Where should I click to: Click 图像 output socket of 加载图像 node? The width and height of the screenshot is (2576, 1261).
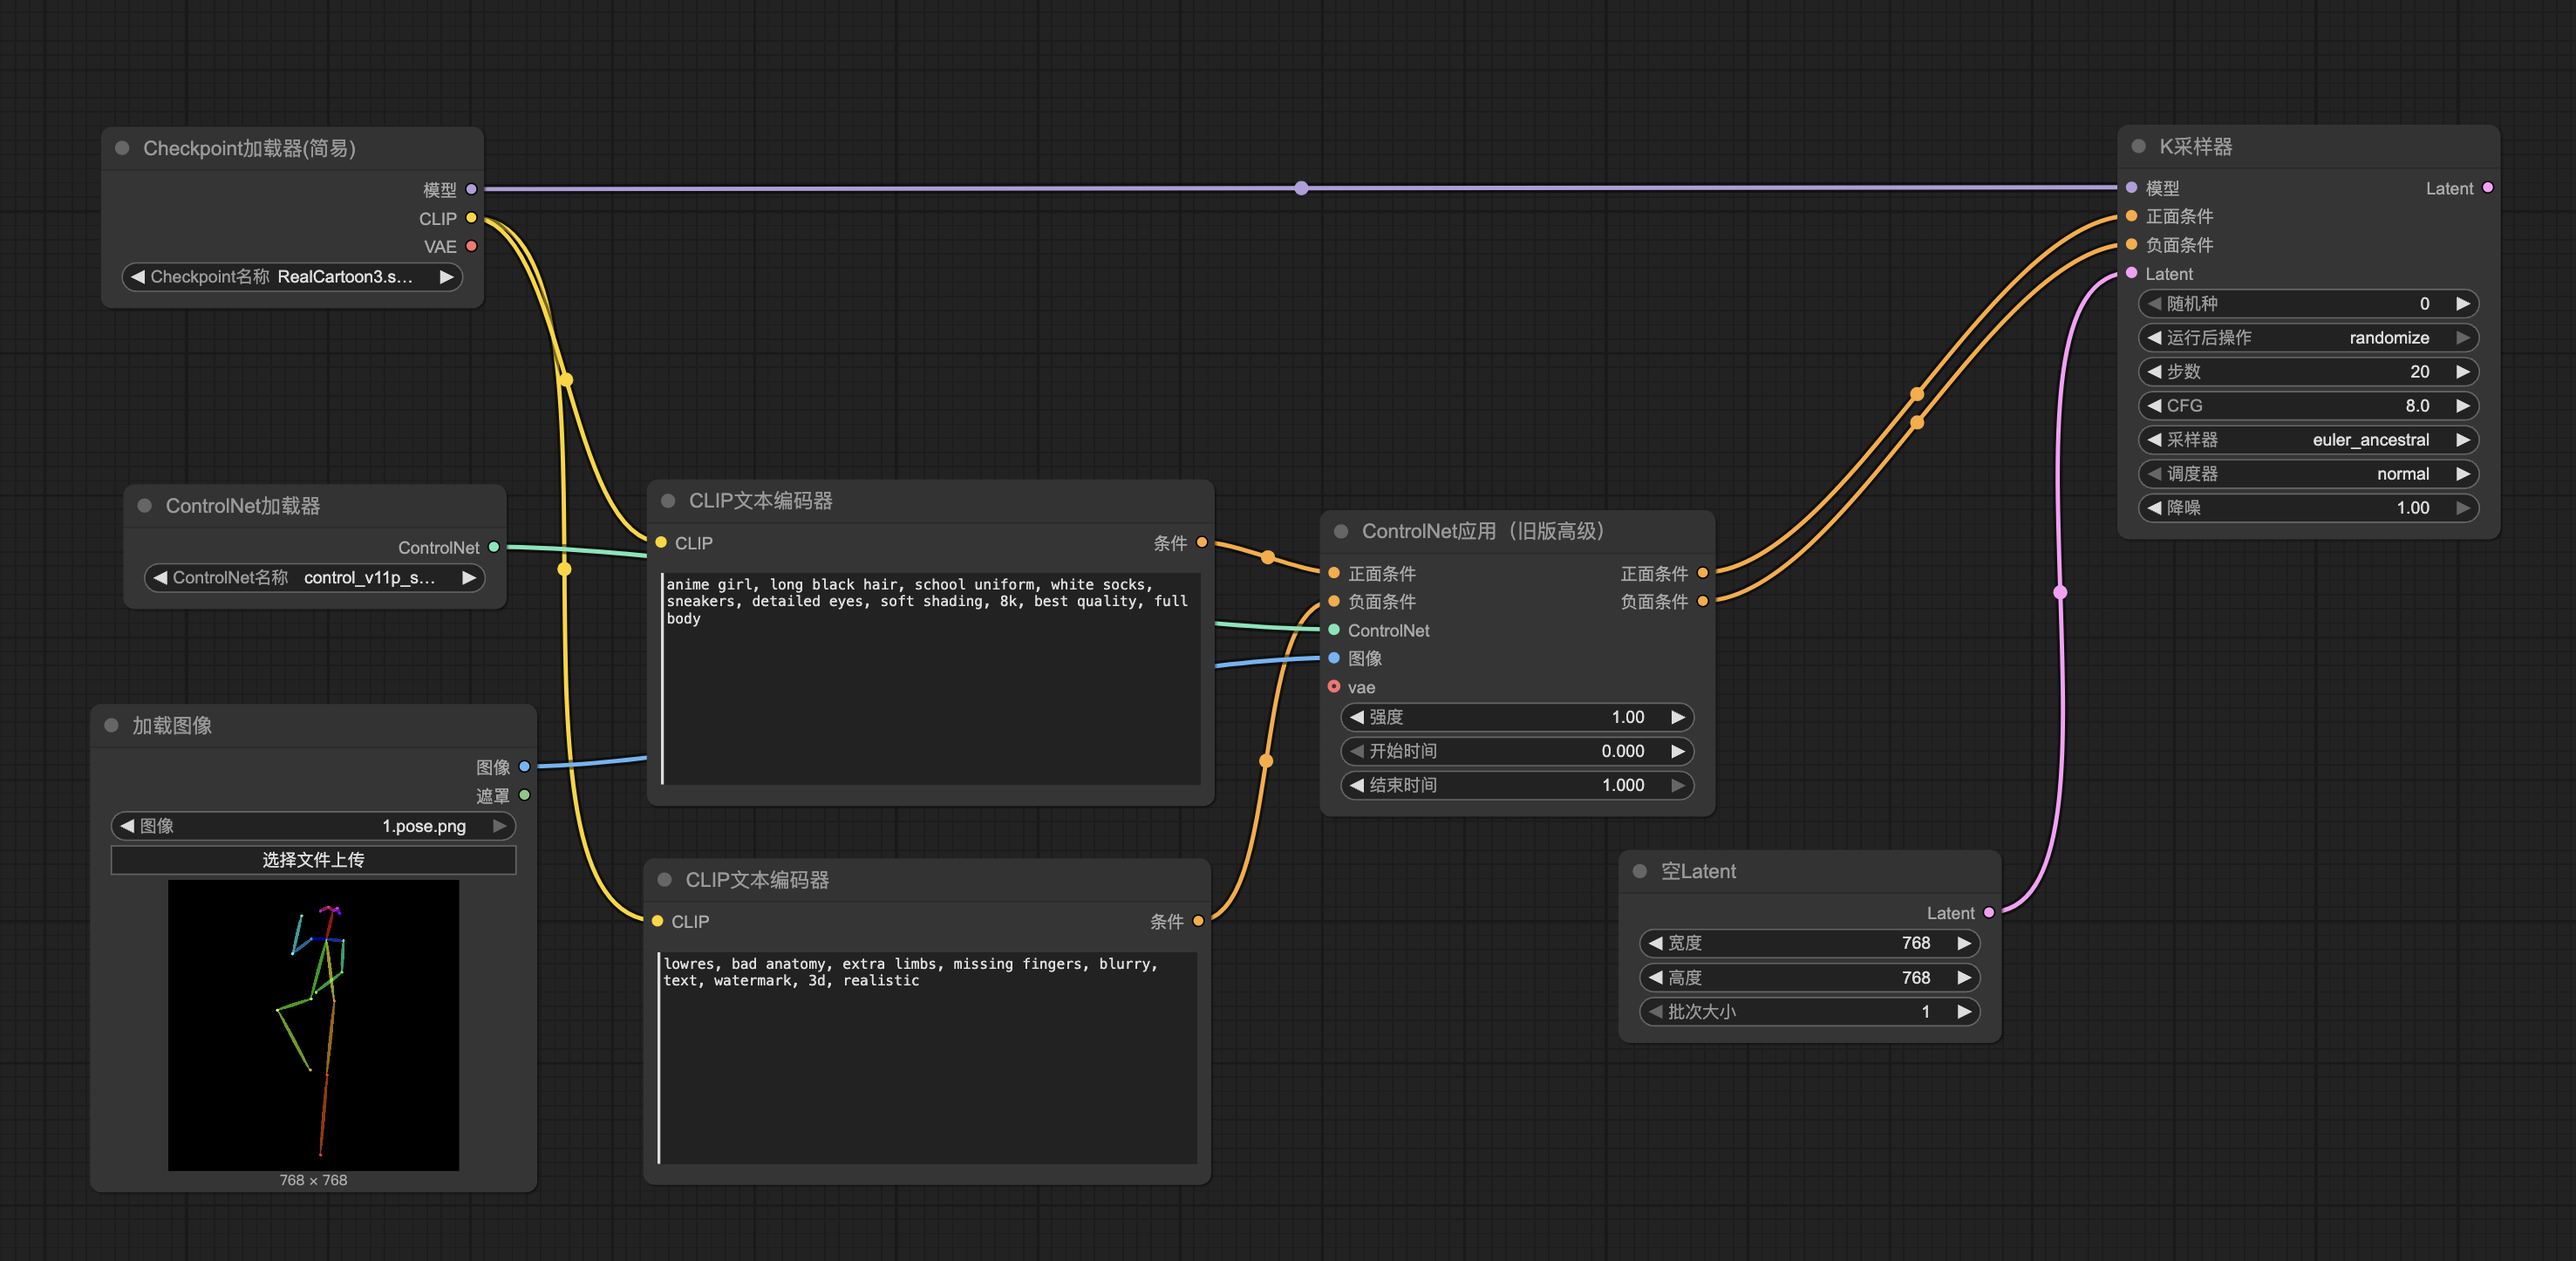[524, 767]
